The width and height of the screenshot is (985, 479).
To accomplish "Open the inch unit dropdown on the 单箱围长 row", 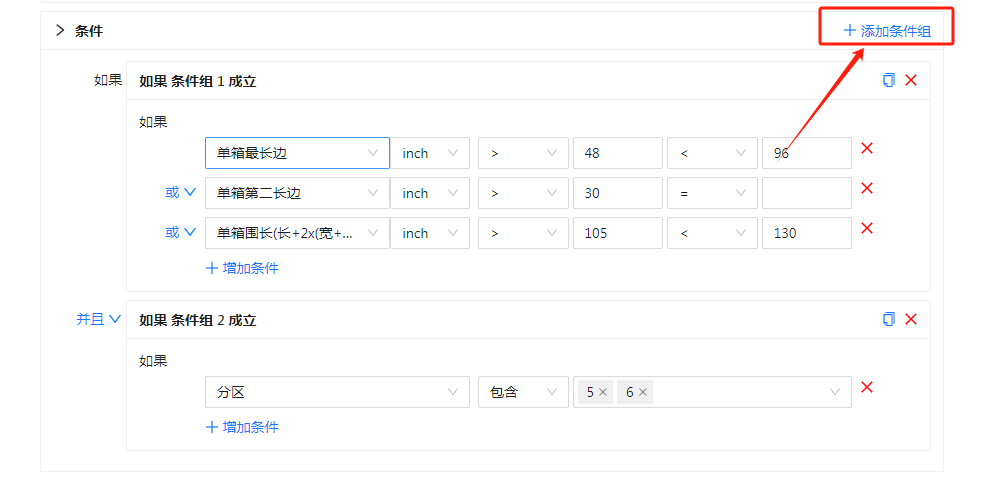I will pos(430,233).
